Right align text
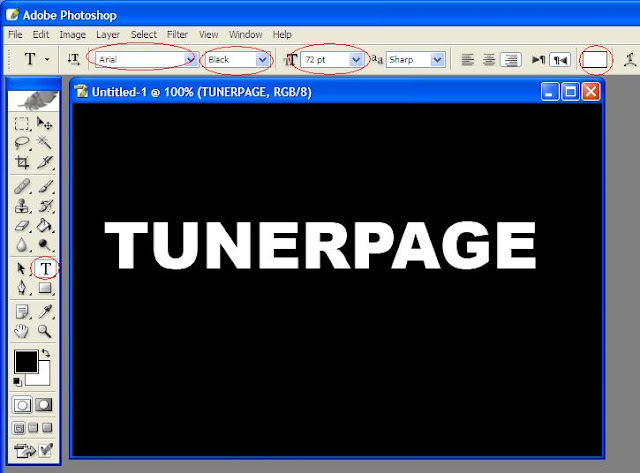The height and width of the screenshot is (473, 640). pyautogui.click(x=511, y=60)
